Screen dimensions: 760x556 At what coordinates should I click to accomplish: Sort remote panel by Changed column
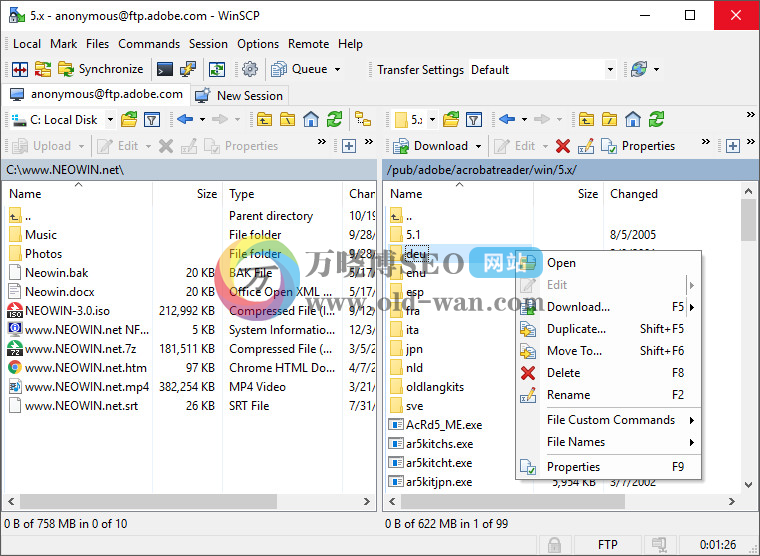pyautogui.click(x=671, y=194)
